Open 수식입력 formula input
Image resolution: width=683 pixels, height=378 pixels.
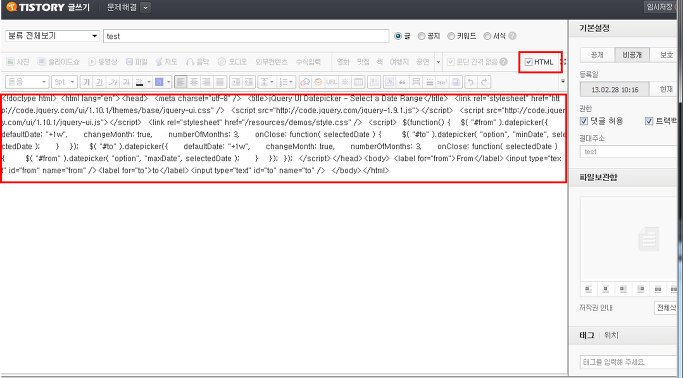coord(308,62)
